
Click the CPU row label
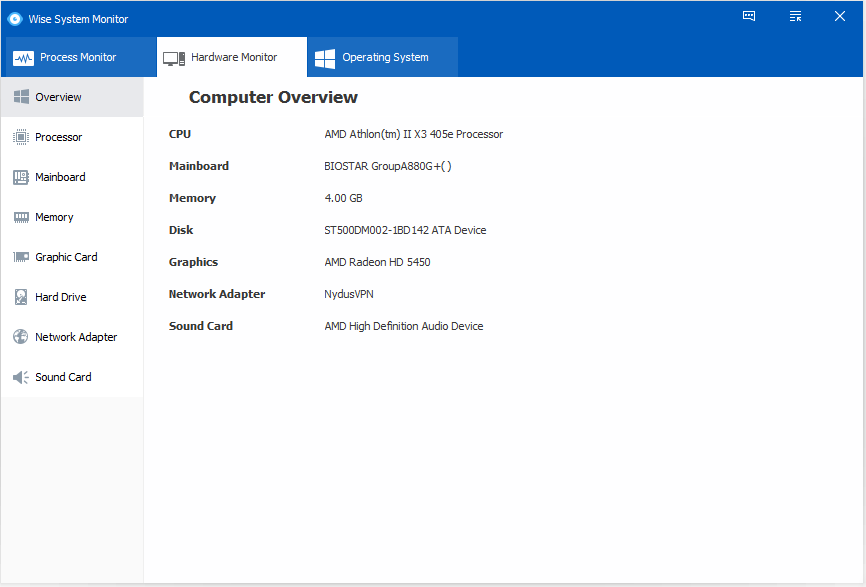[x=180, y=134]
